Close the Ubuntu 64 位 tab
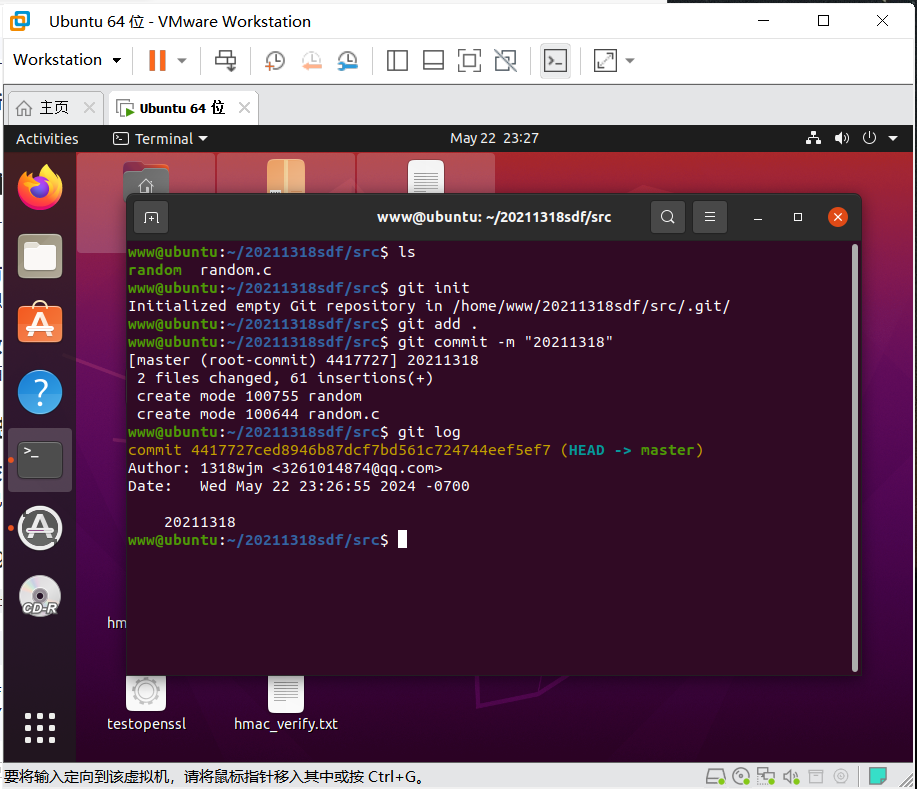The width and height of the screenshot is (917, 789). pos(244,108)
